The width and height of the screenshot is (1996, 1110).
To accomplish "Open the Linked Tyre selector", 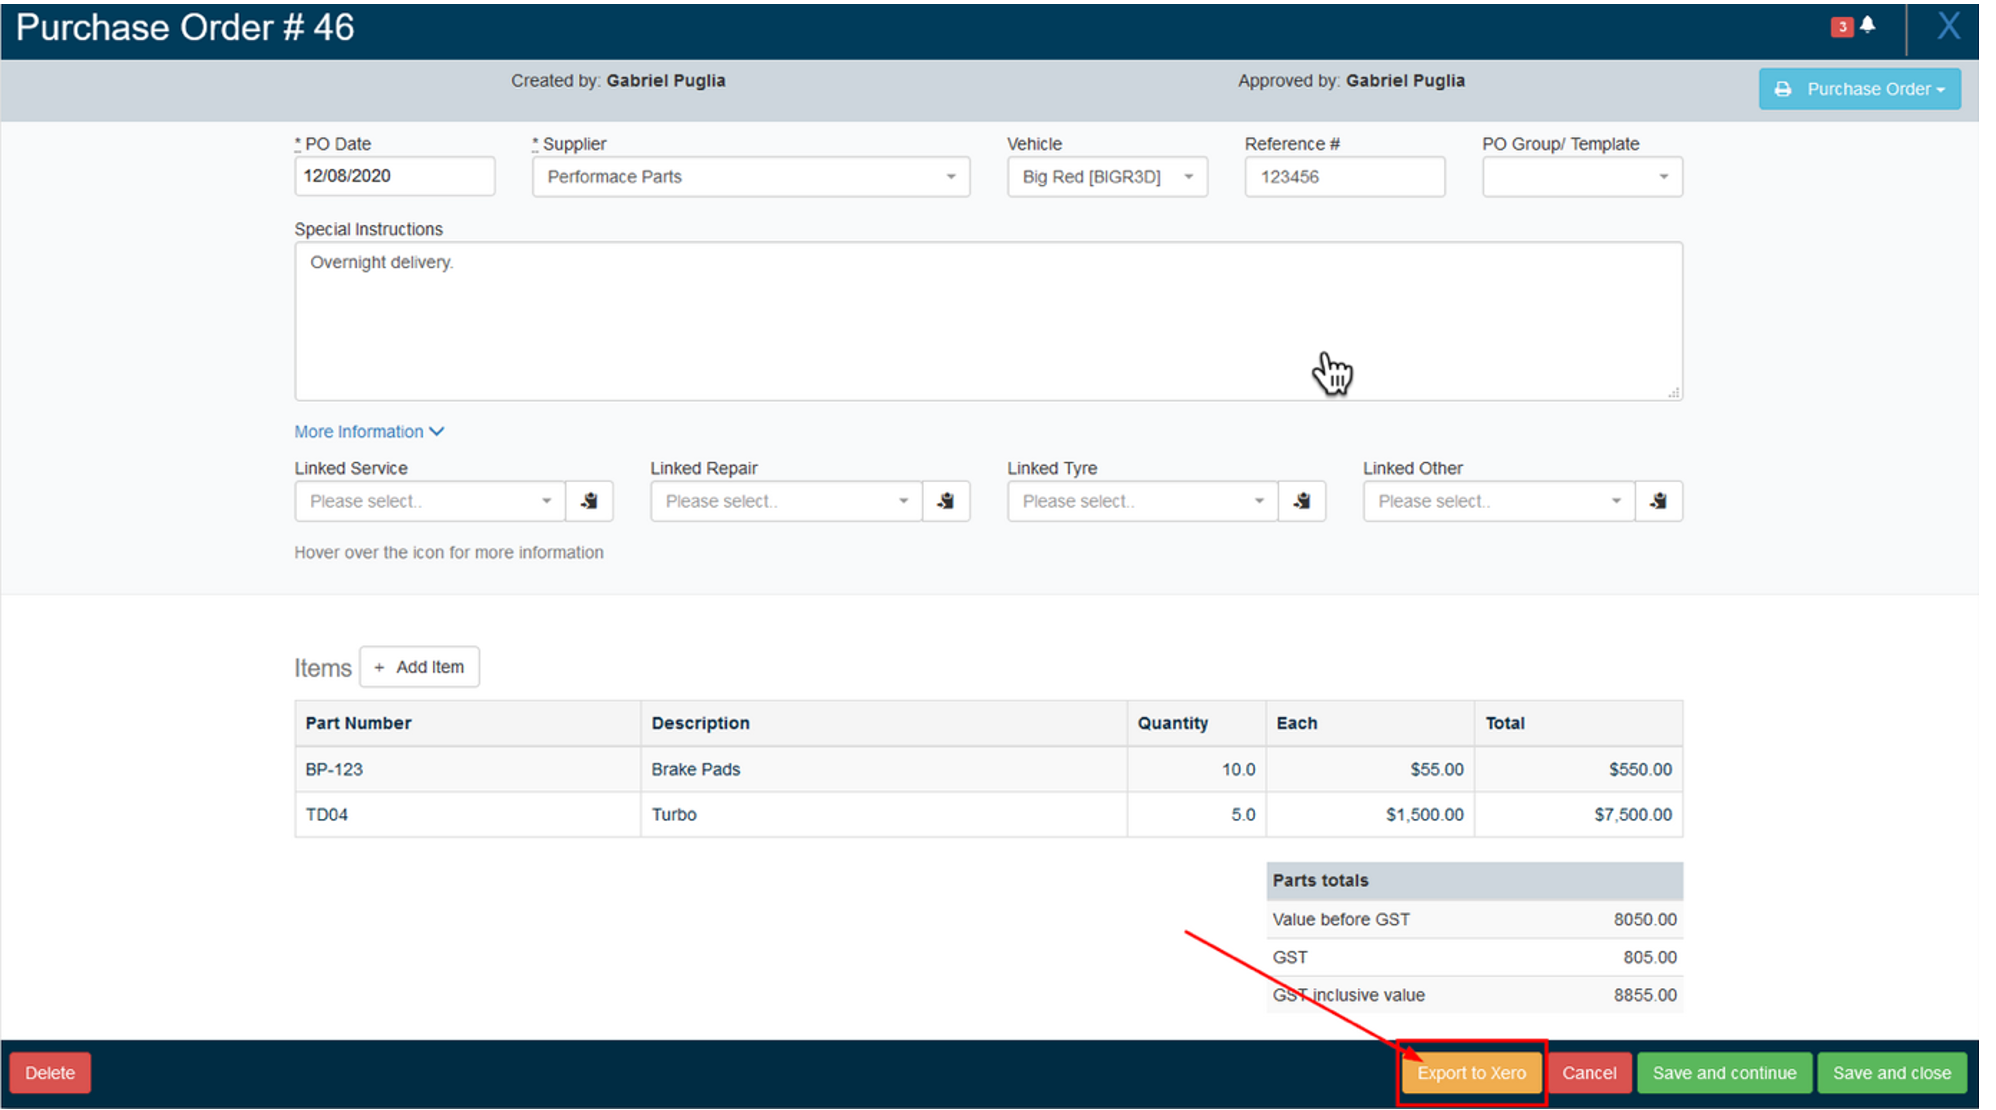I will click(x=1140, y=501).
